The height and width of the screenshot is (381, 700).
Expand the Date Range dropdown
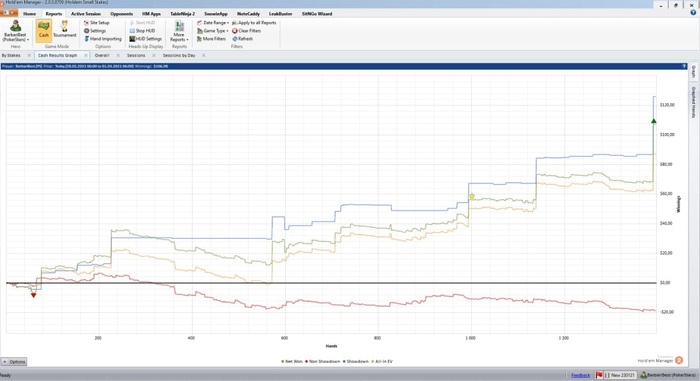pos(213,23)
